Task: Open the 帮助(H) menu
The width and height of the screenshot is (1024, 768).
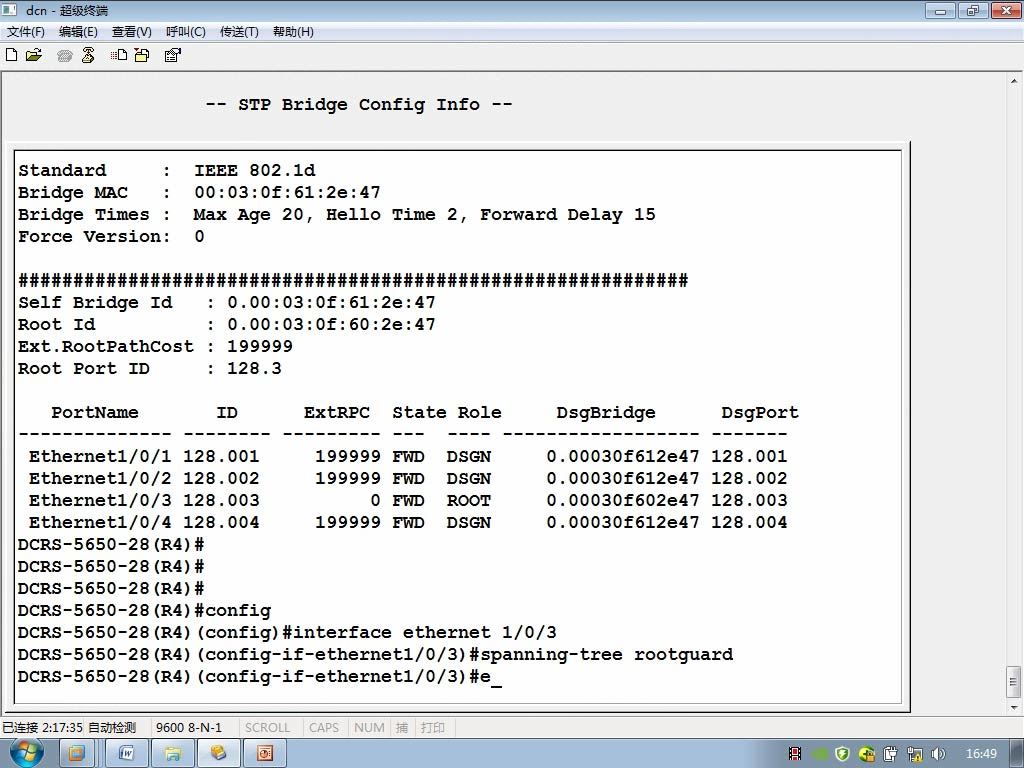Action: pos(293,32)
